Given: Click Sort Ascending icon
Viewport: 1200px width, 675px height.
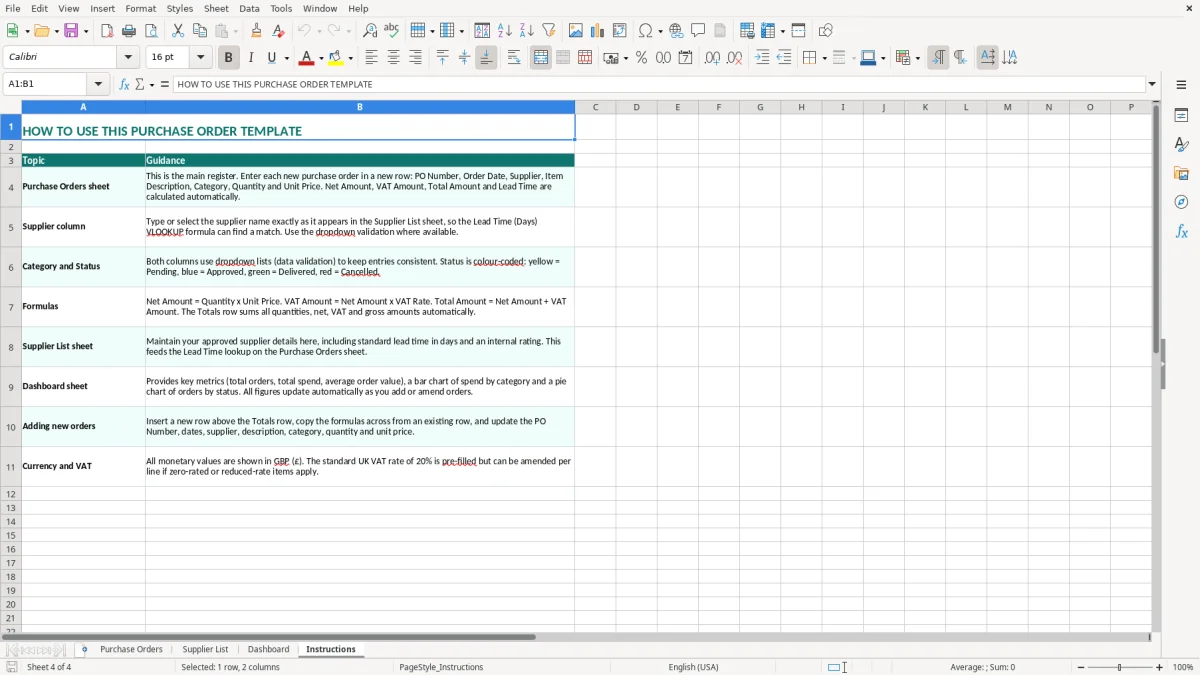Looking at the screenshot, I should 505,31.
